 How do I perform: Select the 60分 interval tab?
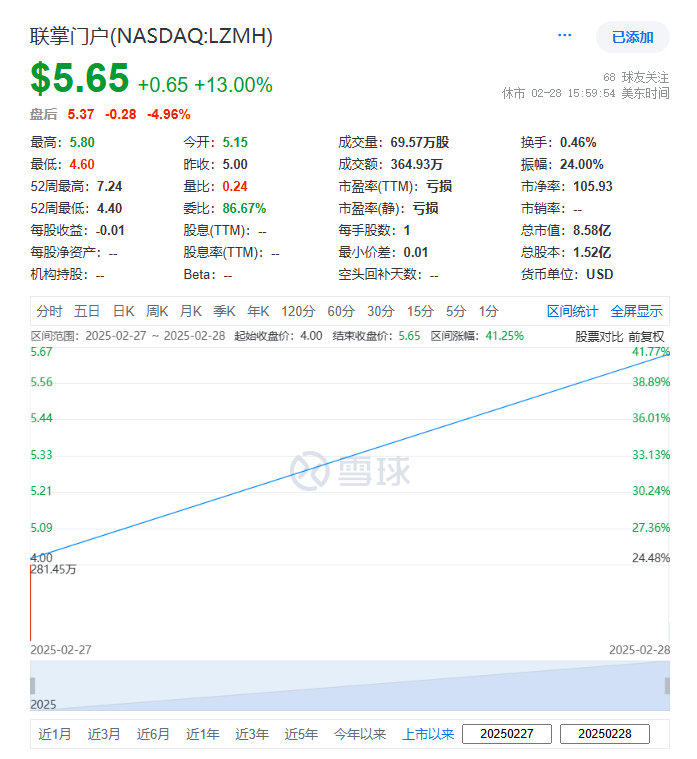point(341,311)
